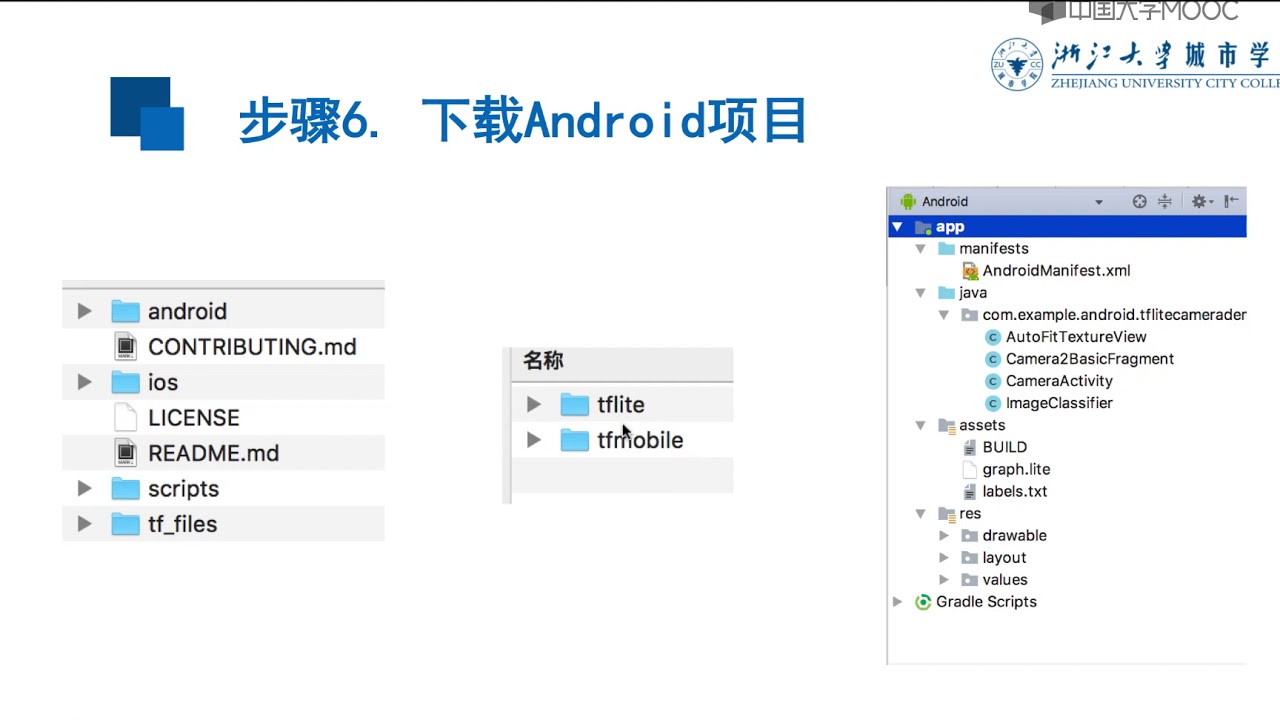This screenshot has height=720, width=1280.
Task: Click the res folder icon
Action: (946, 513)
